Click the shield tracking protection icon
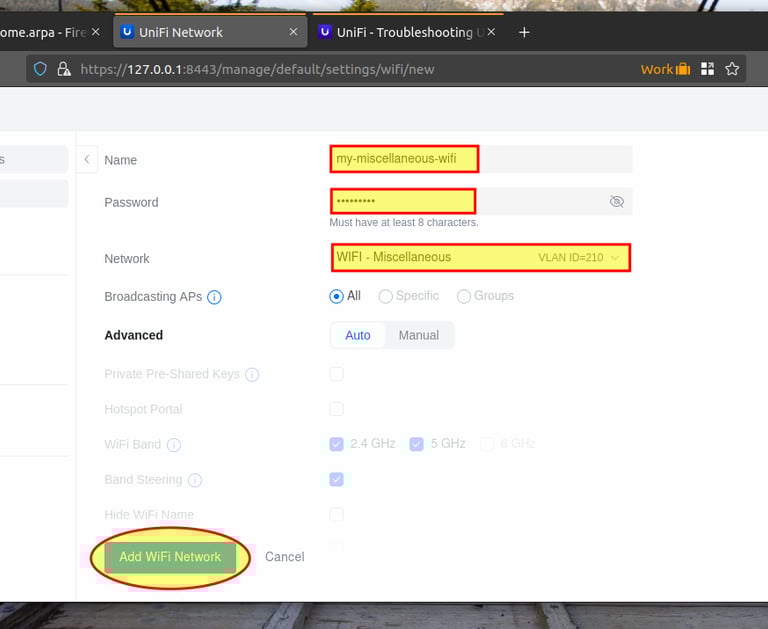This screenshot has width=768, height=629. (x=40, y=69)
